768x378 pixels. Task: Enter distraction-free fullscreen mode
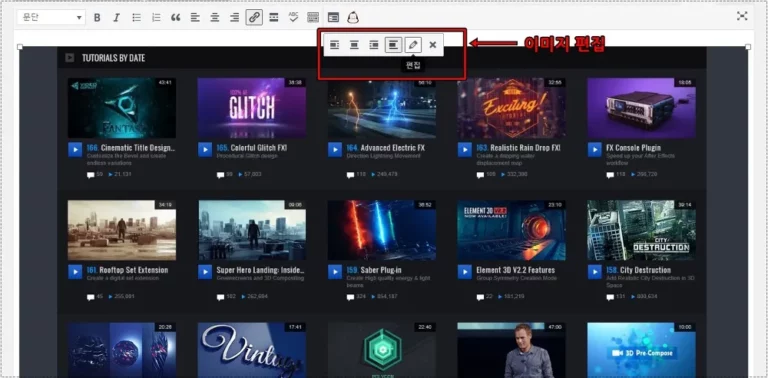742,16
